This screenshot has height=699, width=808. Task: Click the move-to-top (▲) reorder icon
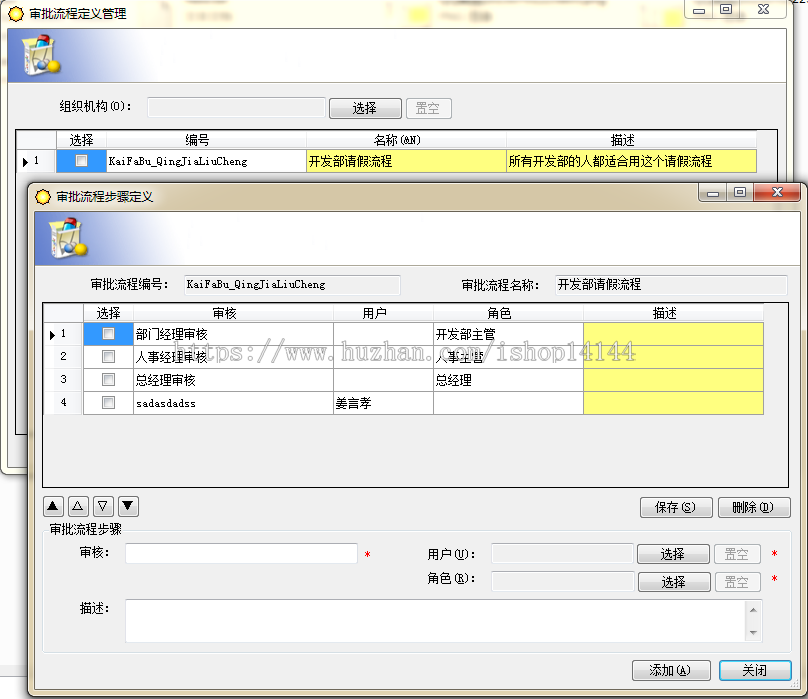pos(53,506)
